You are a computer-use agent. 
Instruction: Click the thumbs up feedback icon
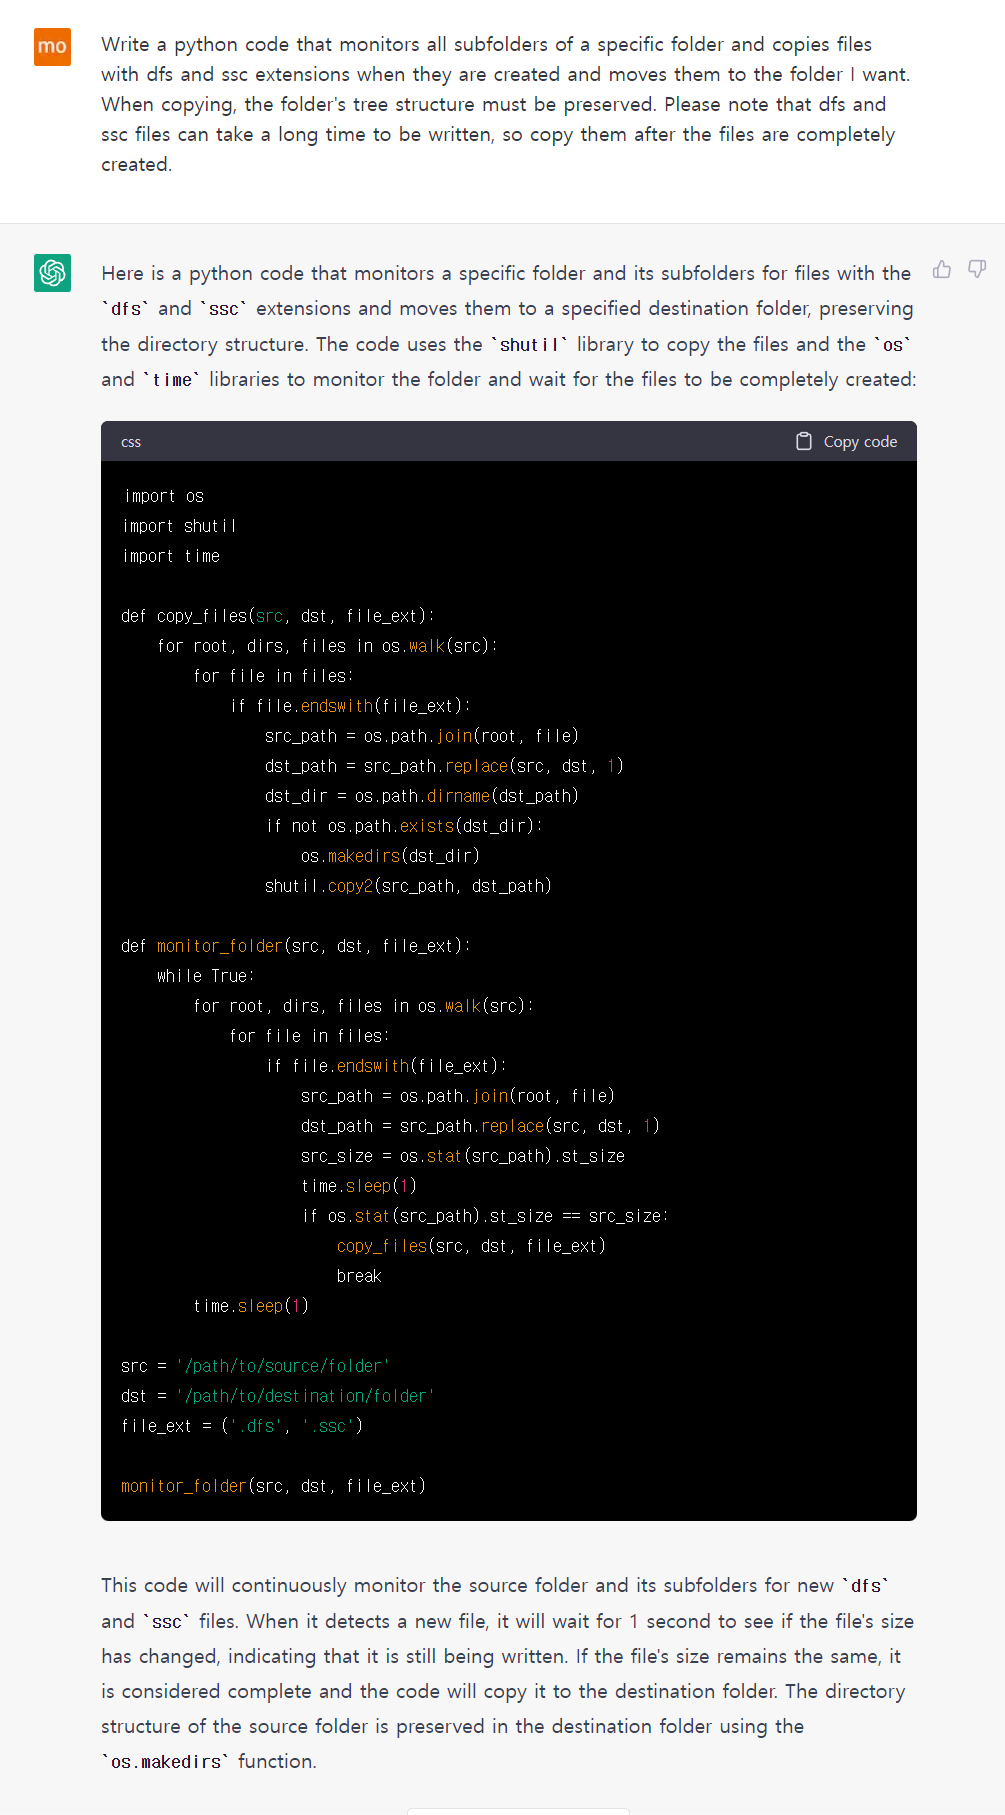pos(941,269)
